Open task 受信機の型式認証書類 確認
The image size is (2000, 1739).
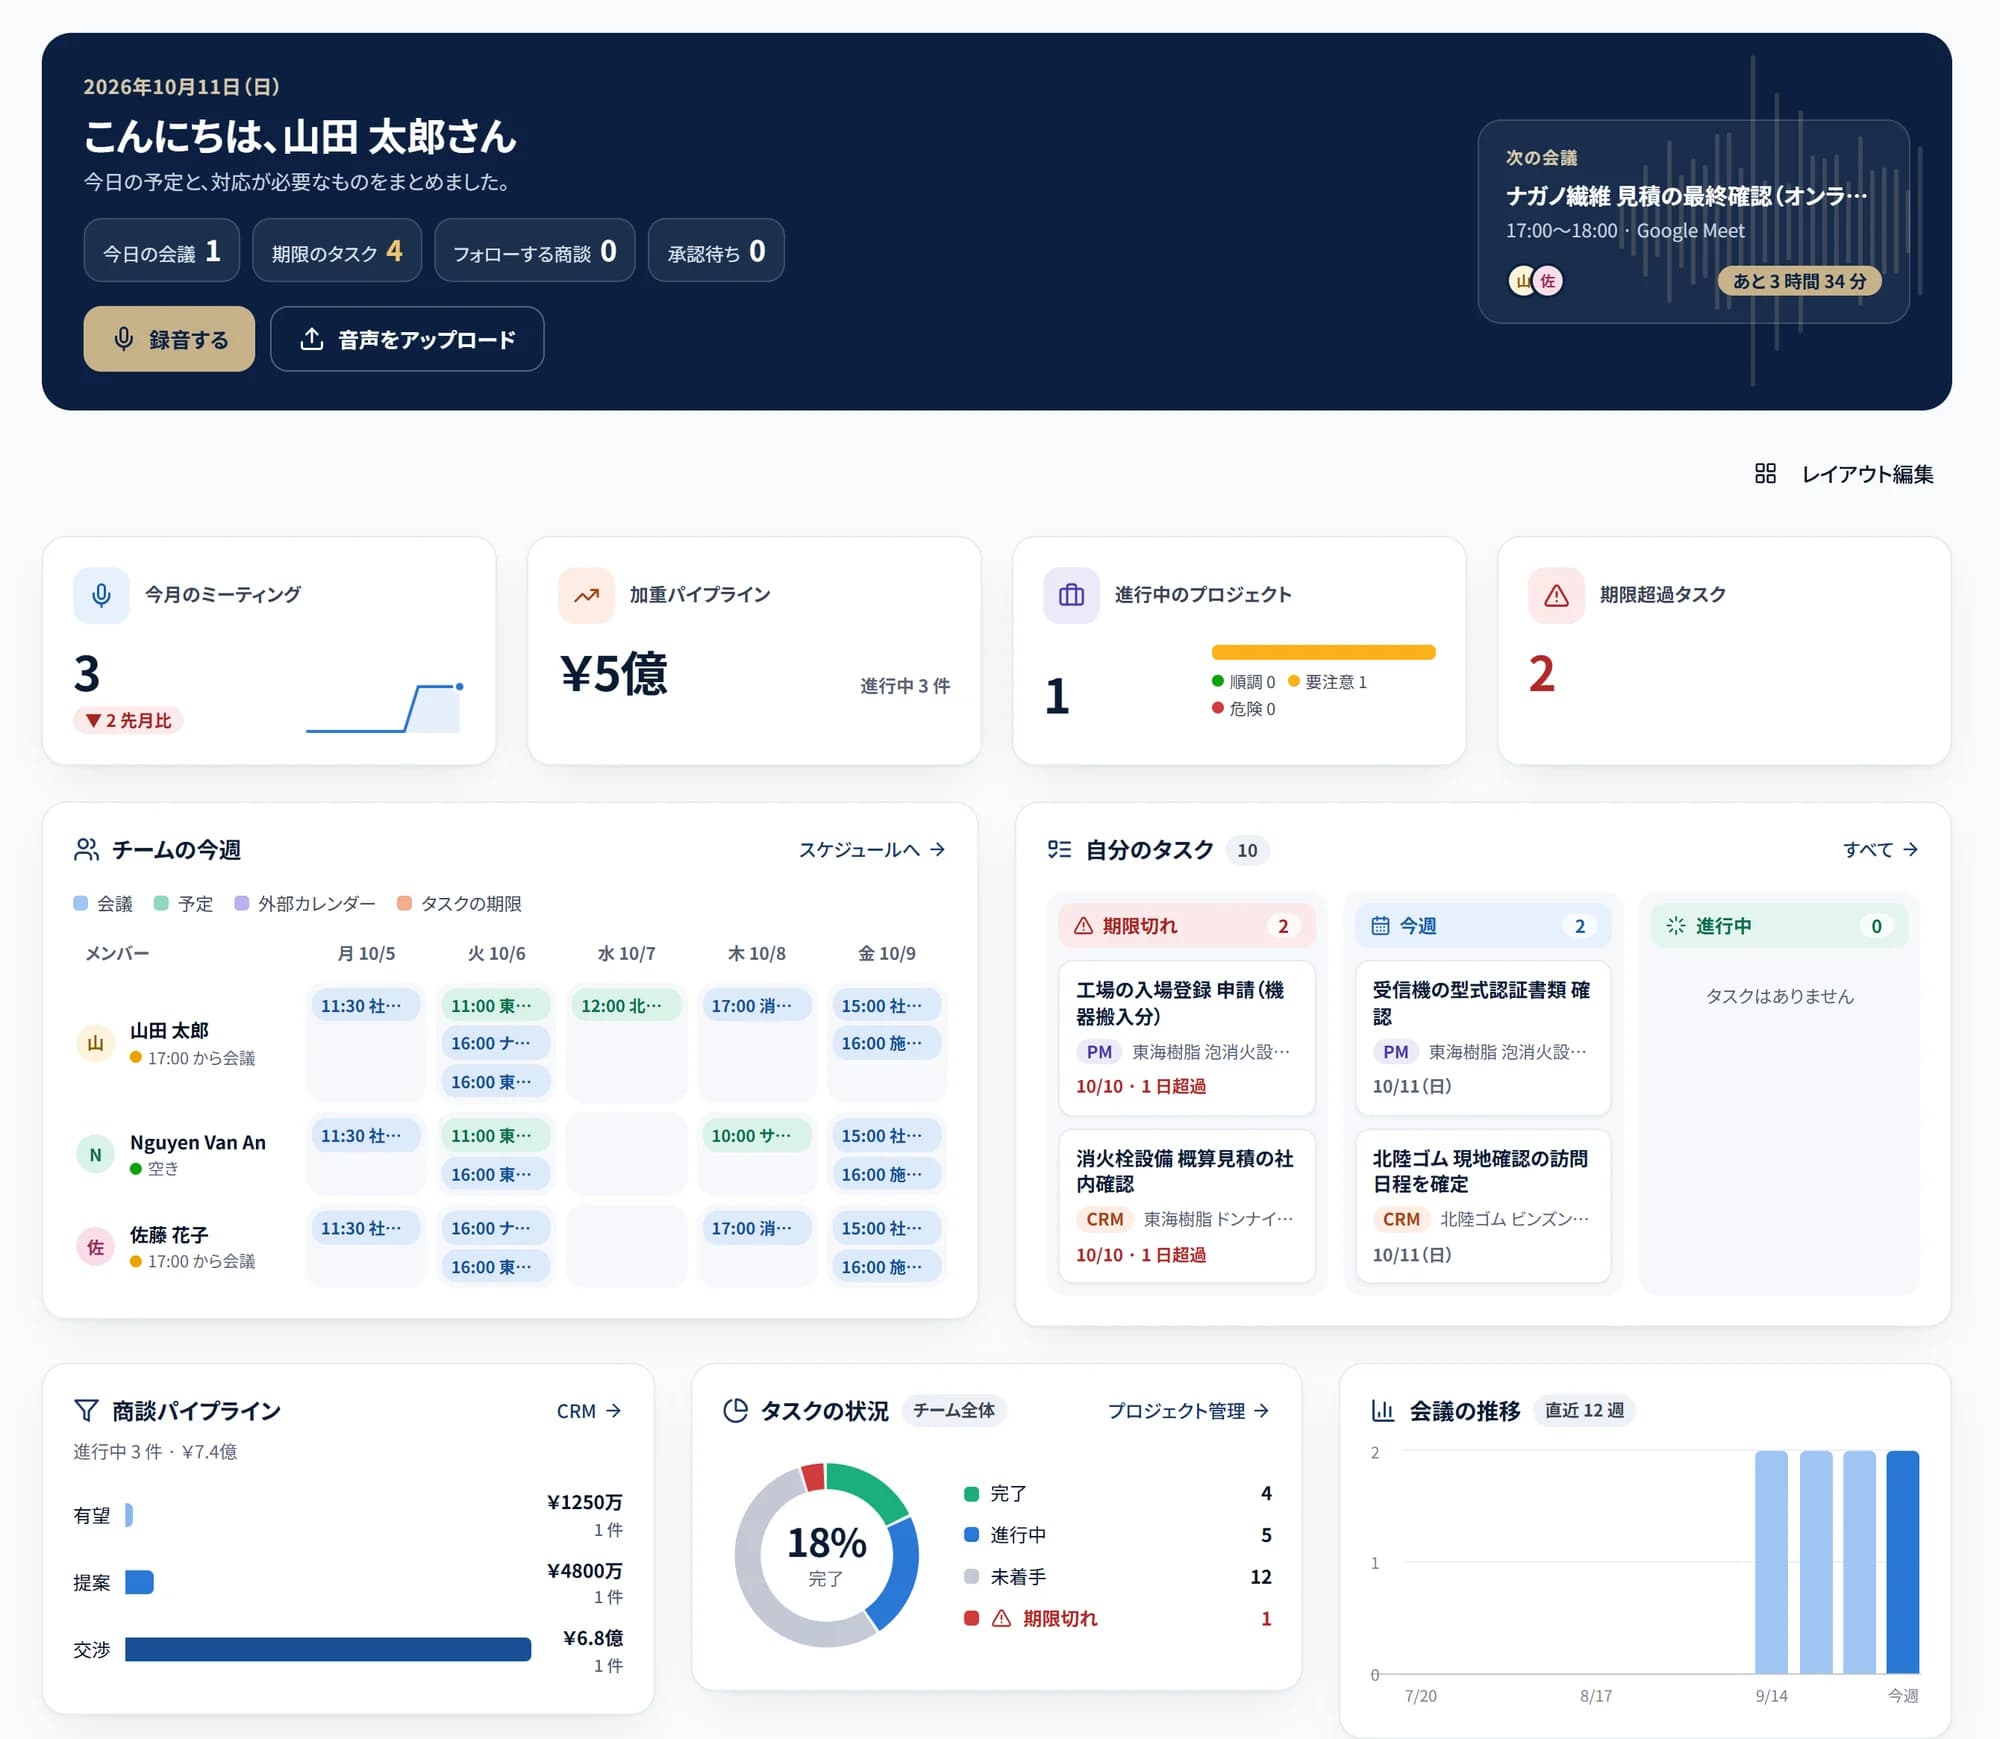tap(1483, 1037)
